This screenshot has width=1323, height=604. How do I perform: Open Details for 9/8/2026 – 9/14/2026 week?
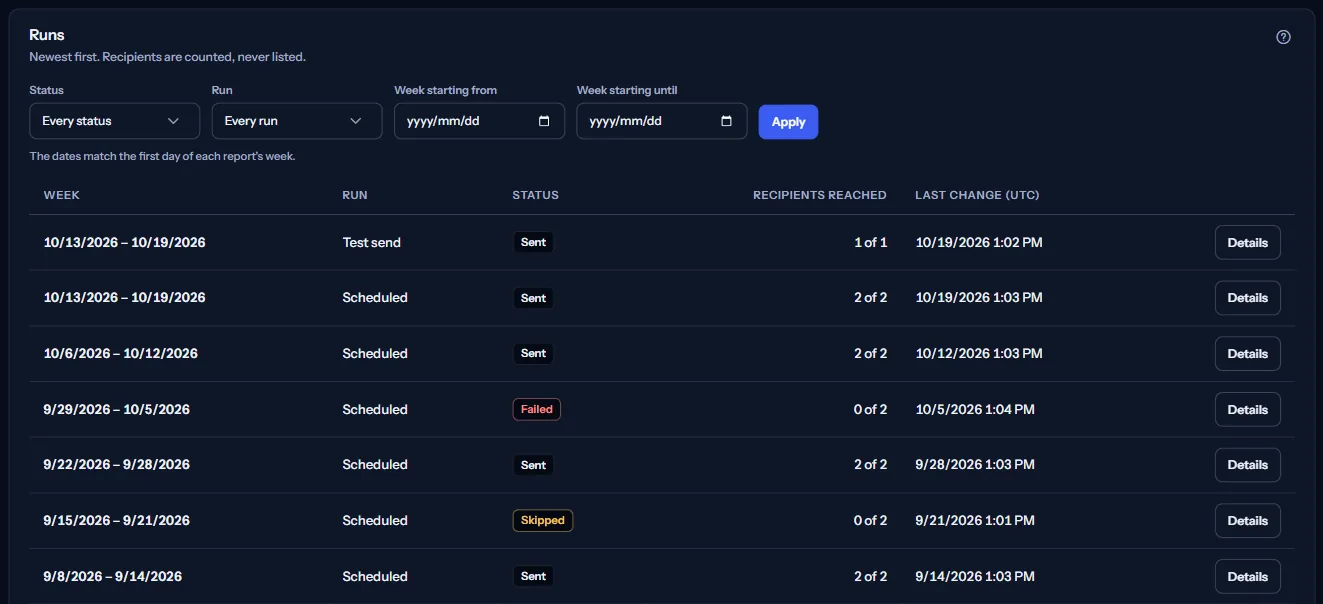[1247, 576]
